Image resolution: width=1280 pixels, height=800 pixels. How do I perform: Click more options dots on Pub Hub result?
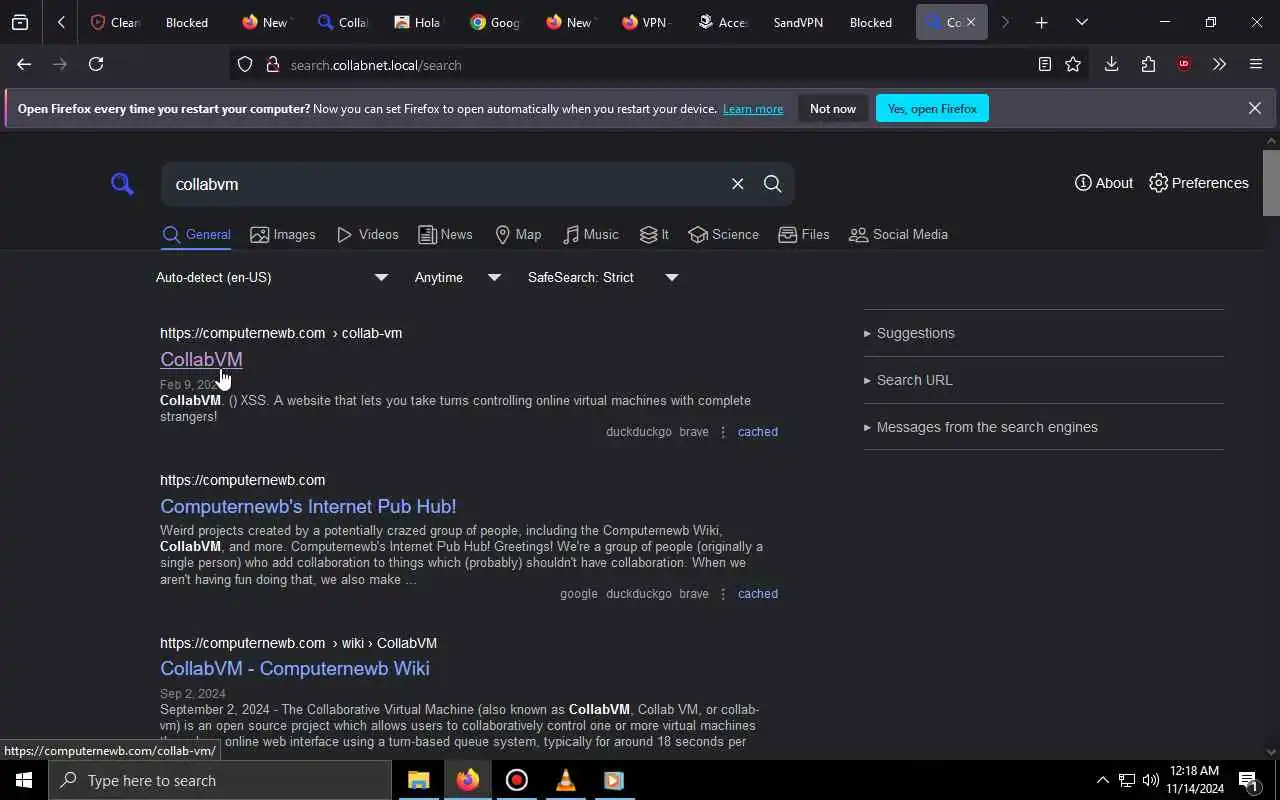pyautogui.click(x=723, y=594)
